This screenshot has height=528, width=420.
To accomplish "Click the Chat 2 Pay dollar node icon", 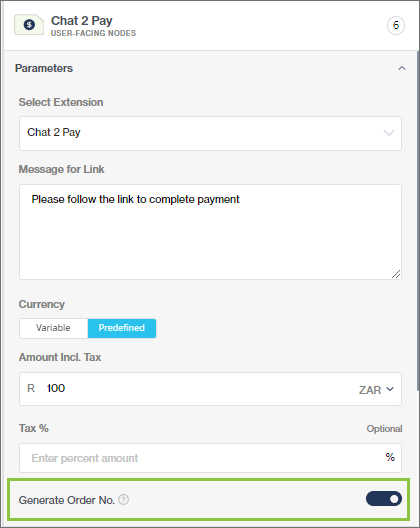I will [29, 25].
